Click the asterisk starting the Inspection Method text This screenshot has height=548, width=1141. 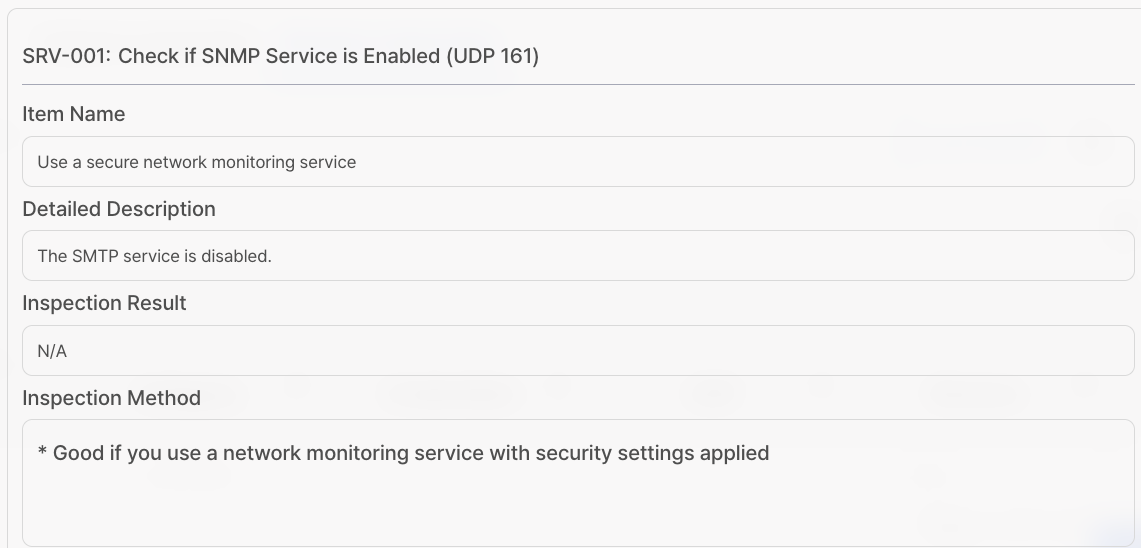43,452
